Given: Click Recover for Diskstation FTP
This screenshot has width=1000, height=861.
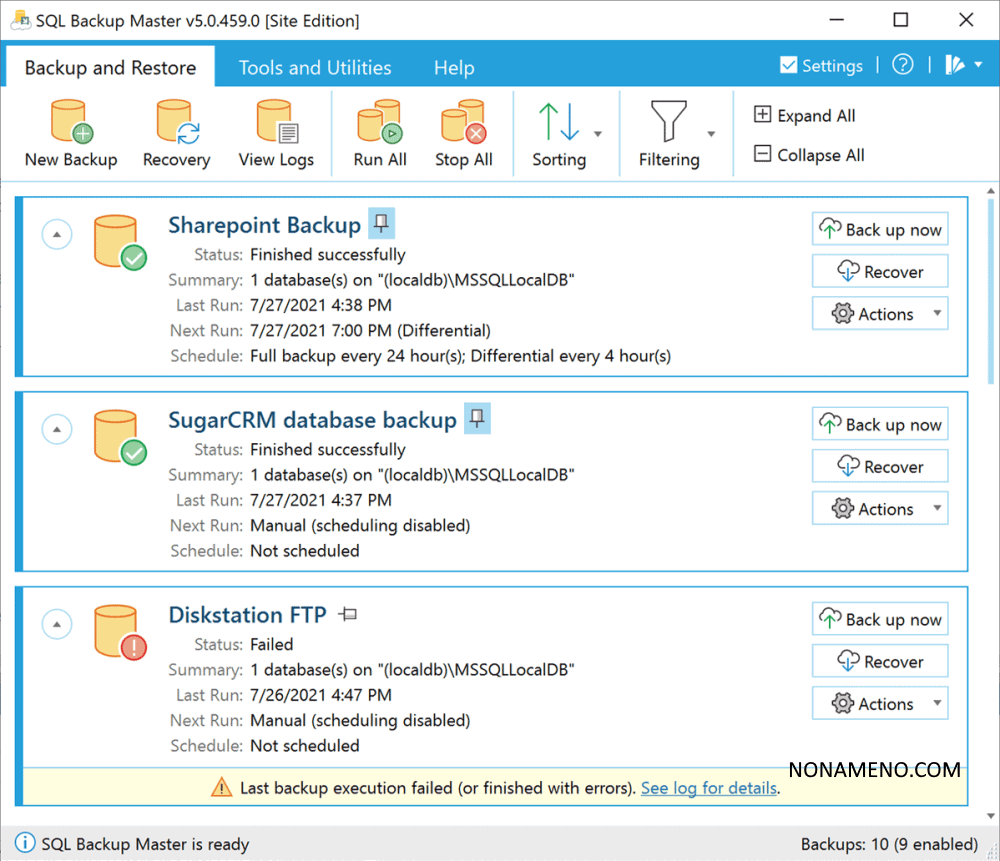Looking at the screenshot, I should click(x=880, y=662).
